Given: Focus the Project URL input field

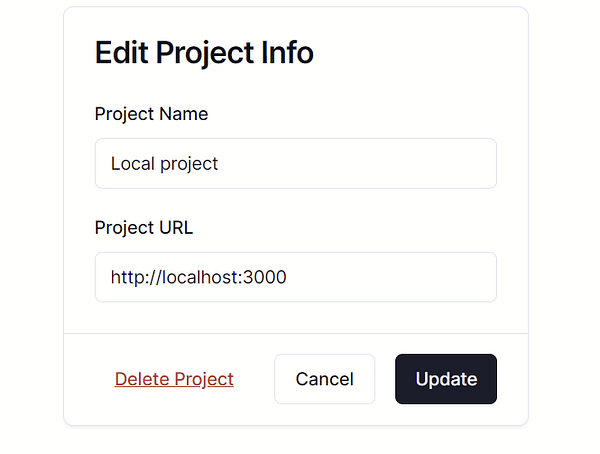Looking at the screenshot, I should click(295, 277).
